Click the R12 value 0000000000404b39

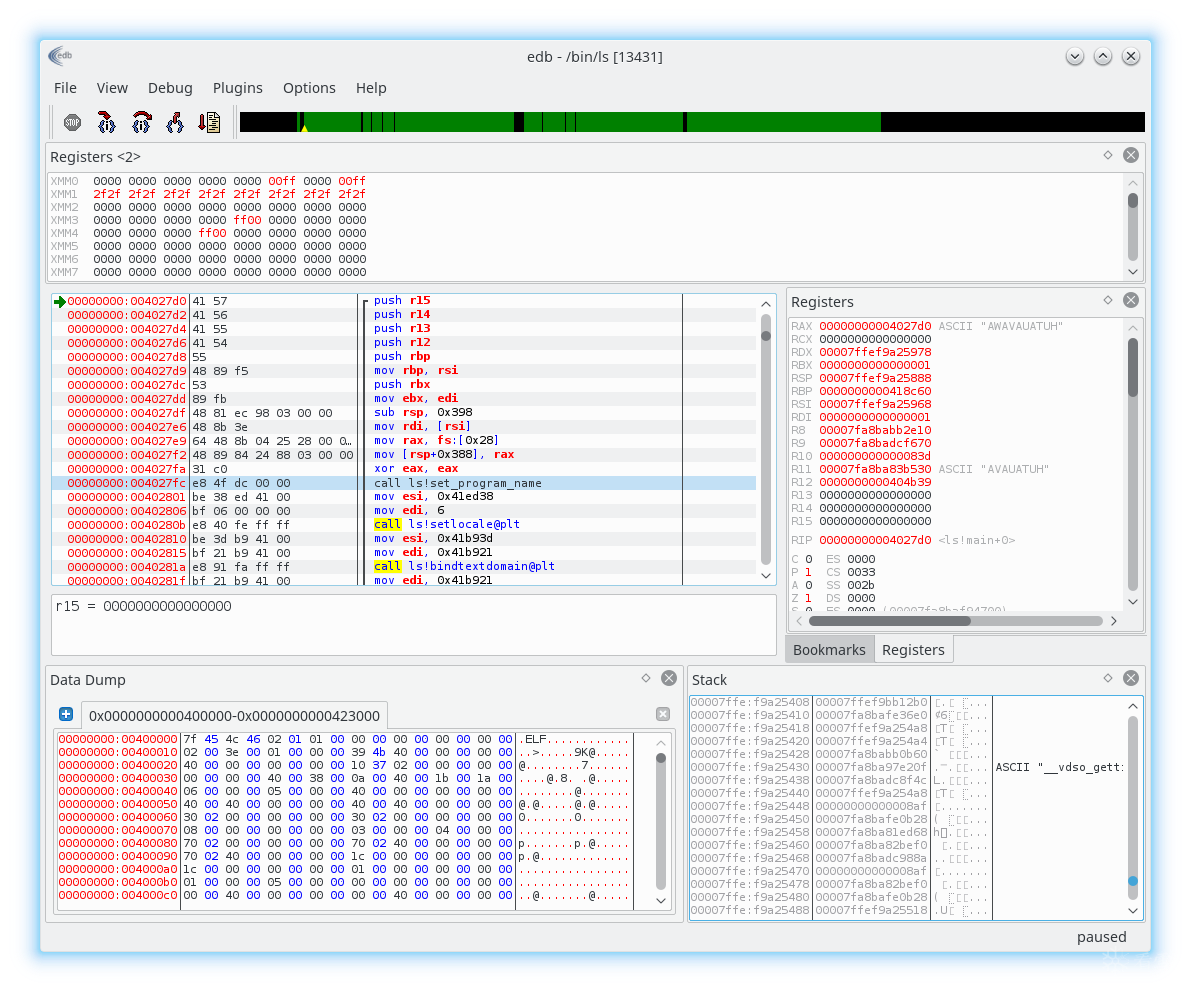(x=875, y=482)
